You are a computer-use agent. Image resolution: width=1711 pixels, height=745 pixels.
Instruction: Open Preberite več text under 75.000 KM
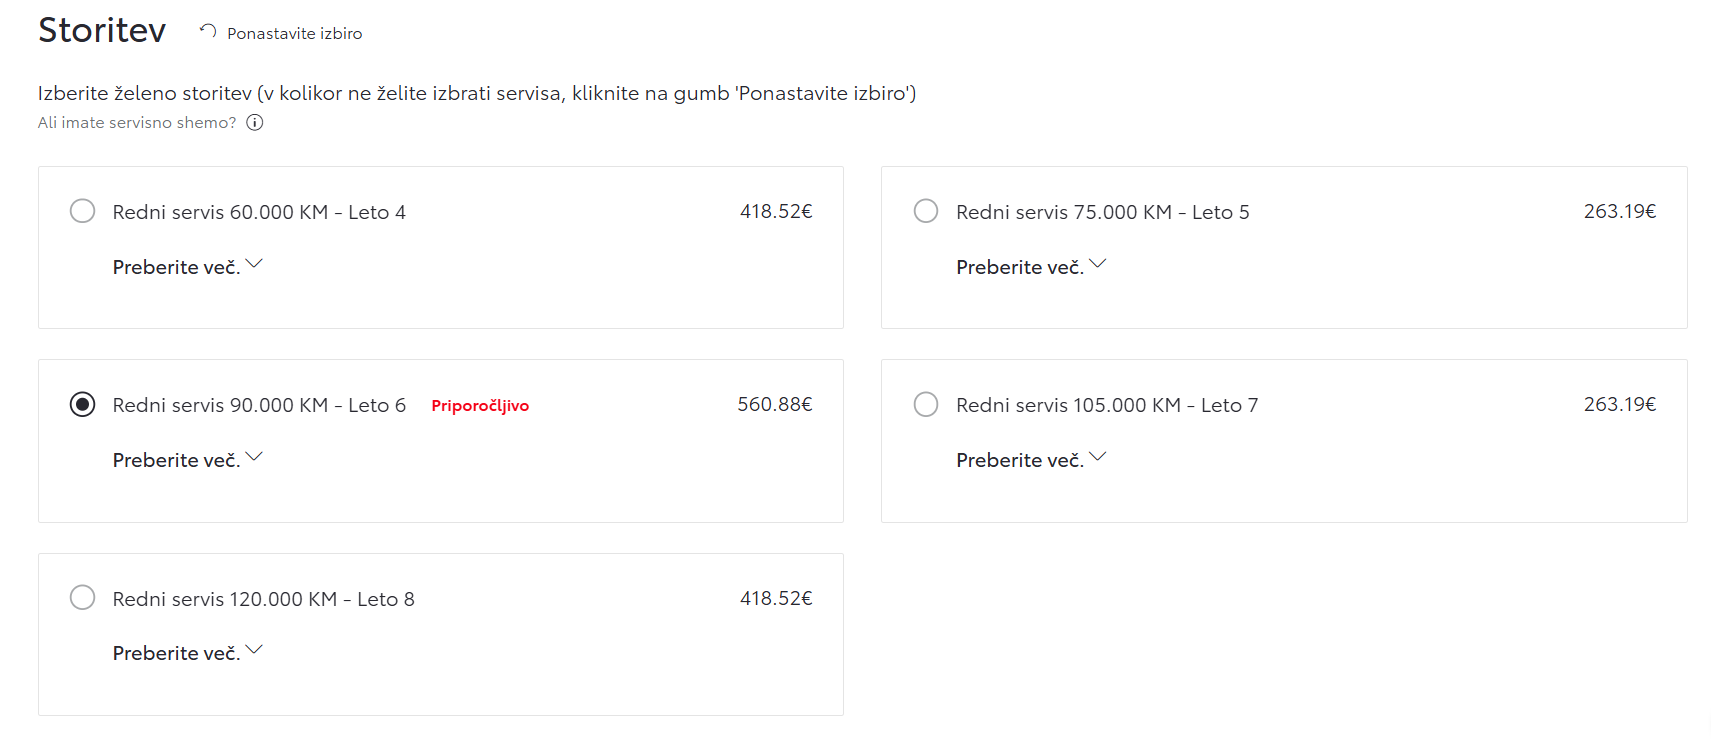pos(1020,267)
